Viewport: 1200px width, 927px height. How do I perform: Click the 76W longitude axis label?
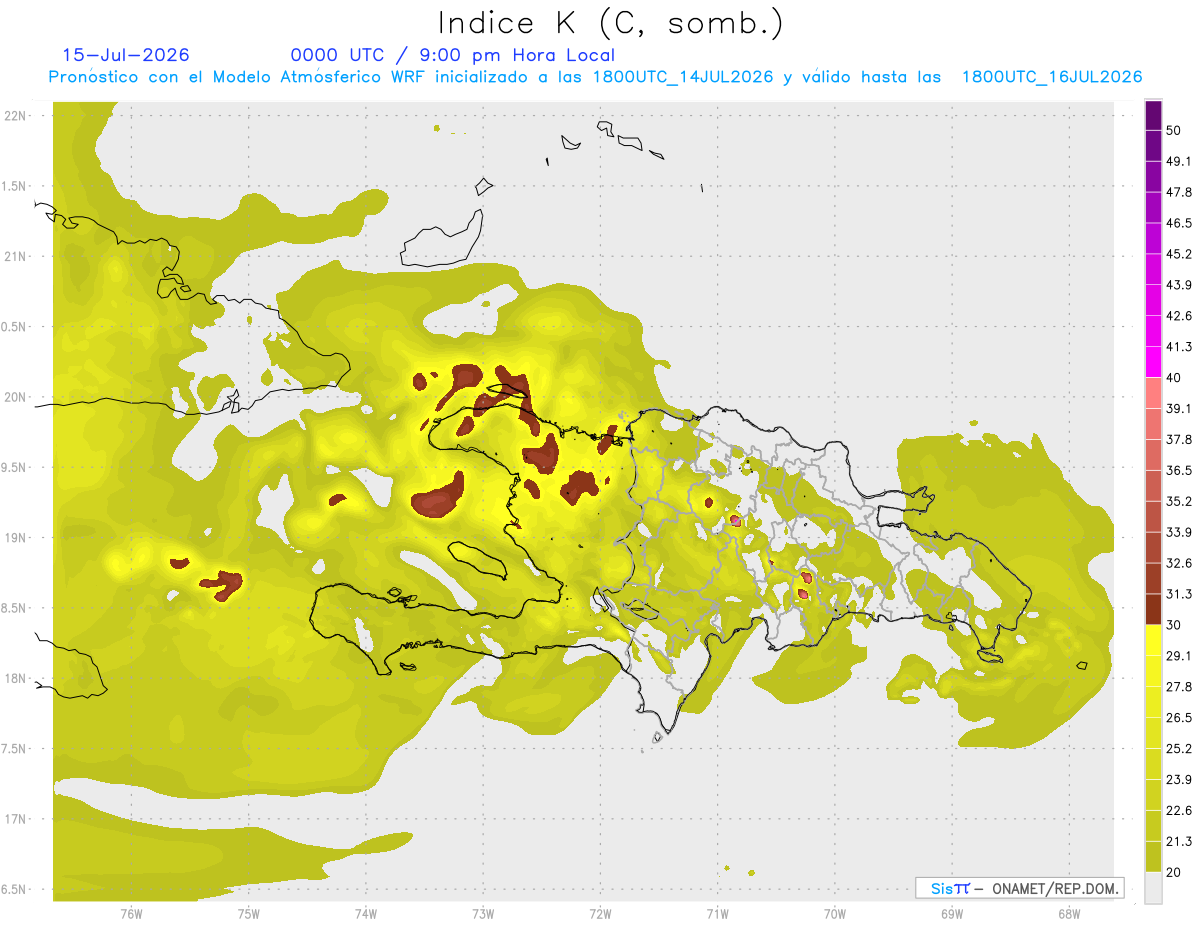tap(131, 913)
